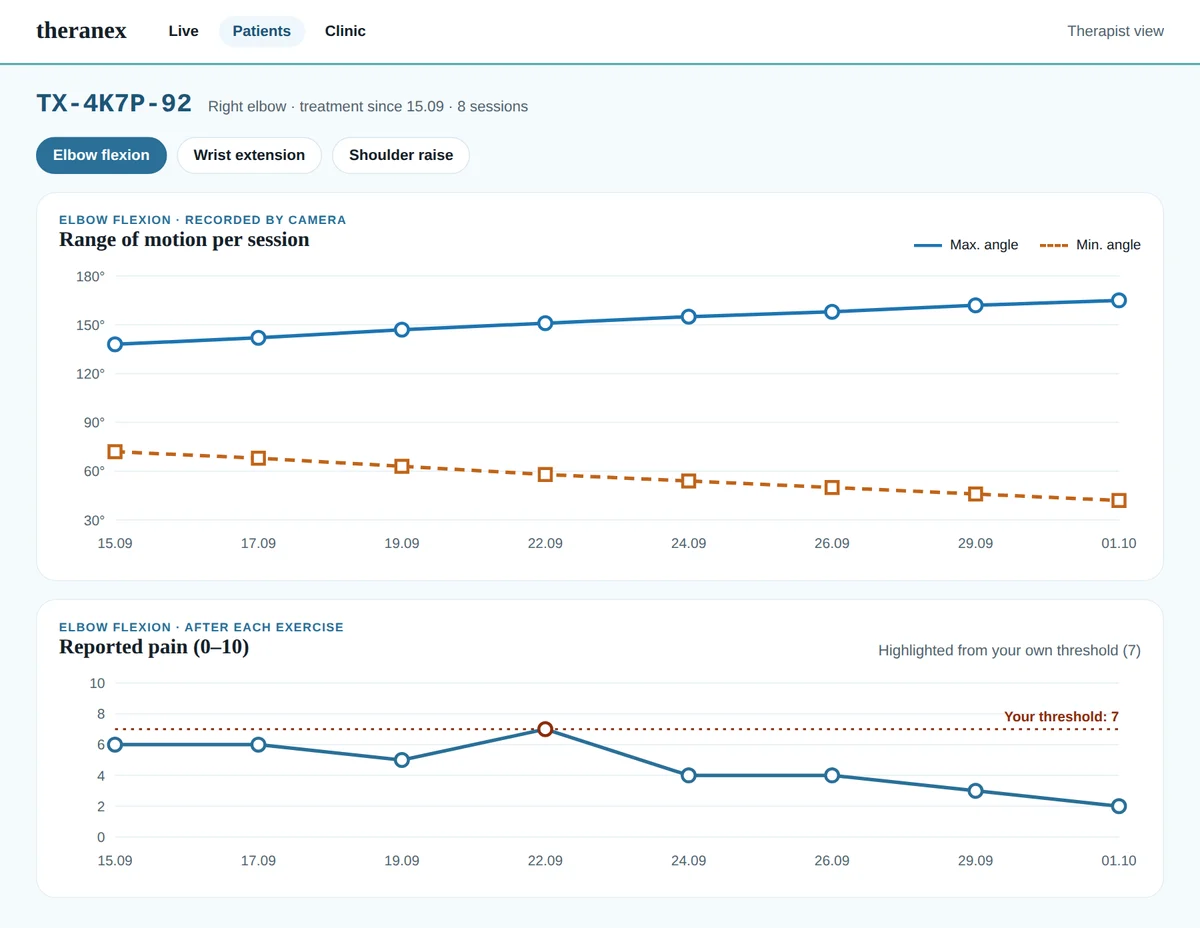Screen dimensions: 1200x928
Task: Click pain point for 15.09
Action: pyautogui.click(x=115, y=745)
